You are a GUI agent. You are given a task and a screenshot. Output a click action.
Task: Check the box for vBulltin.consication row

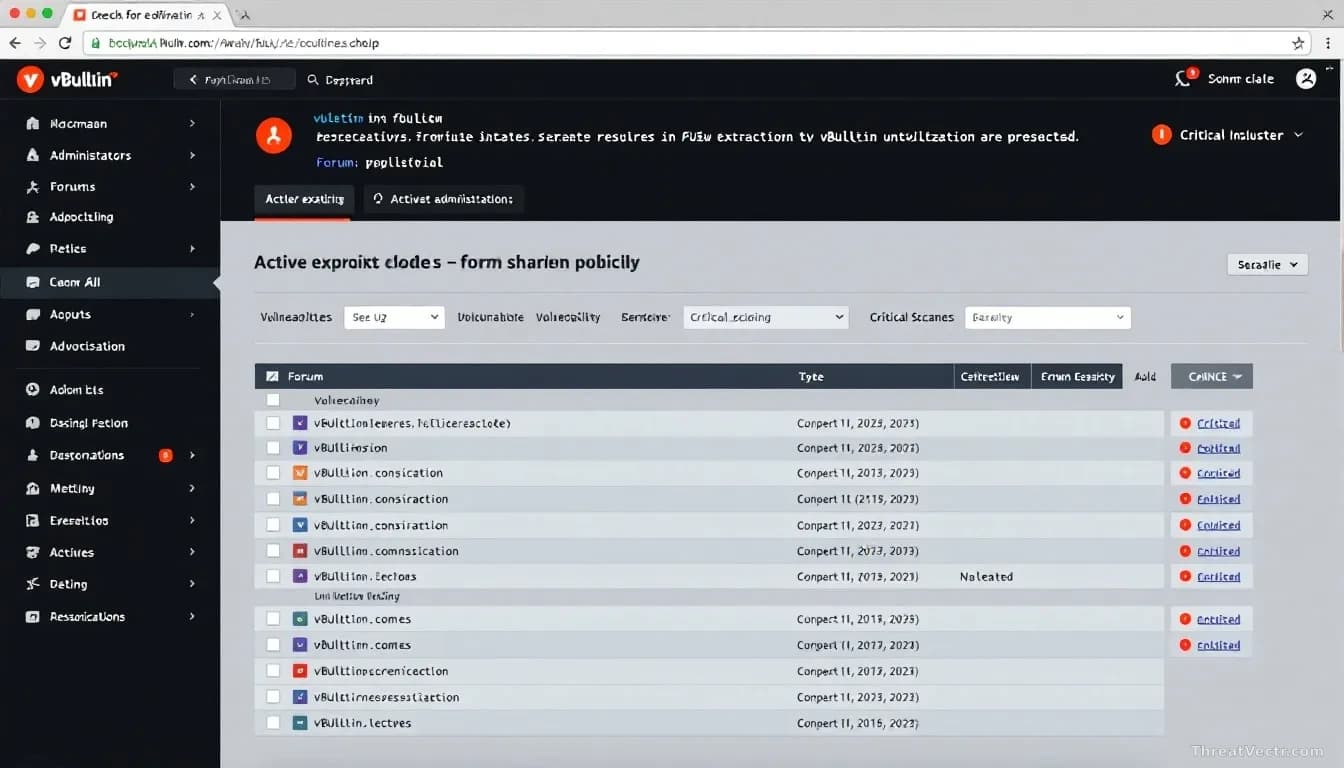coord(273,473)
